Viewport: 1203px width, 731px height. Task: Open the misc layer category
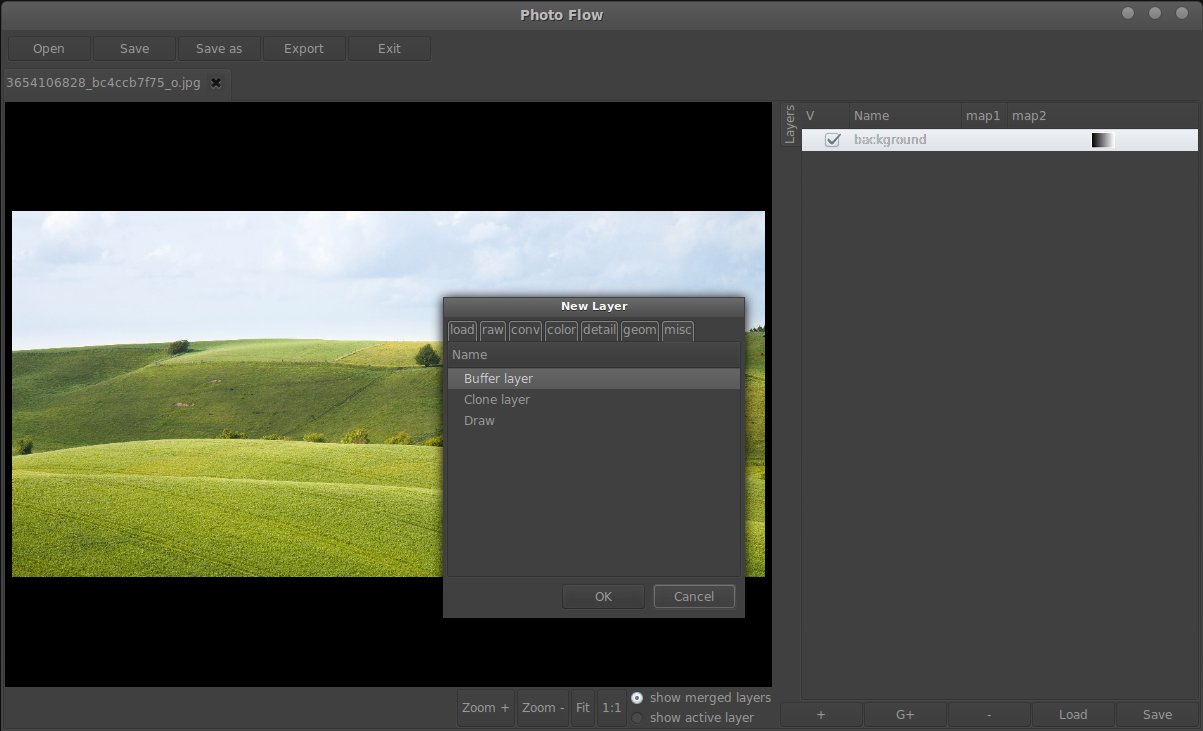pyautogui.click(x=677, y=330)
